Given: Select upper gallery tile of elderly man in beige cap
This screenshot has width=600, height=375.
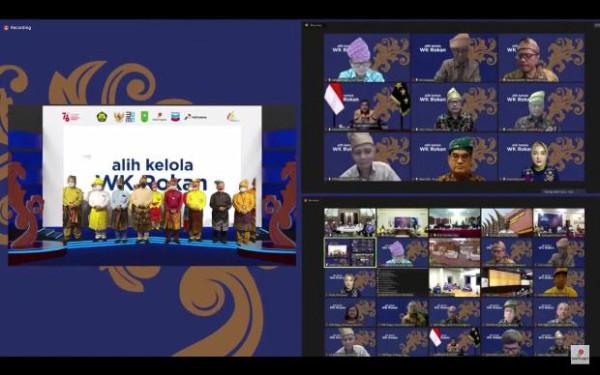Looking at the screenshot, I should pyautogui.click(x=454, y=58).
